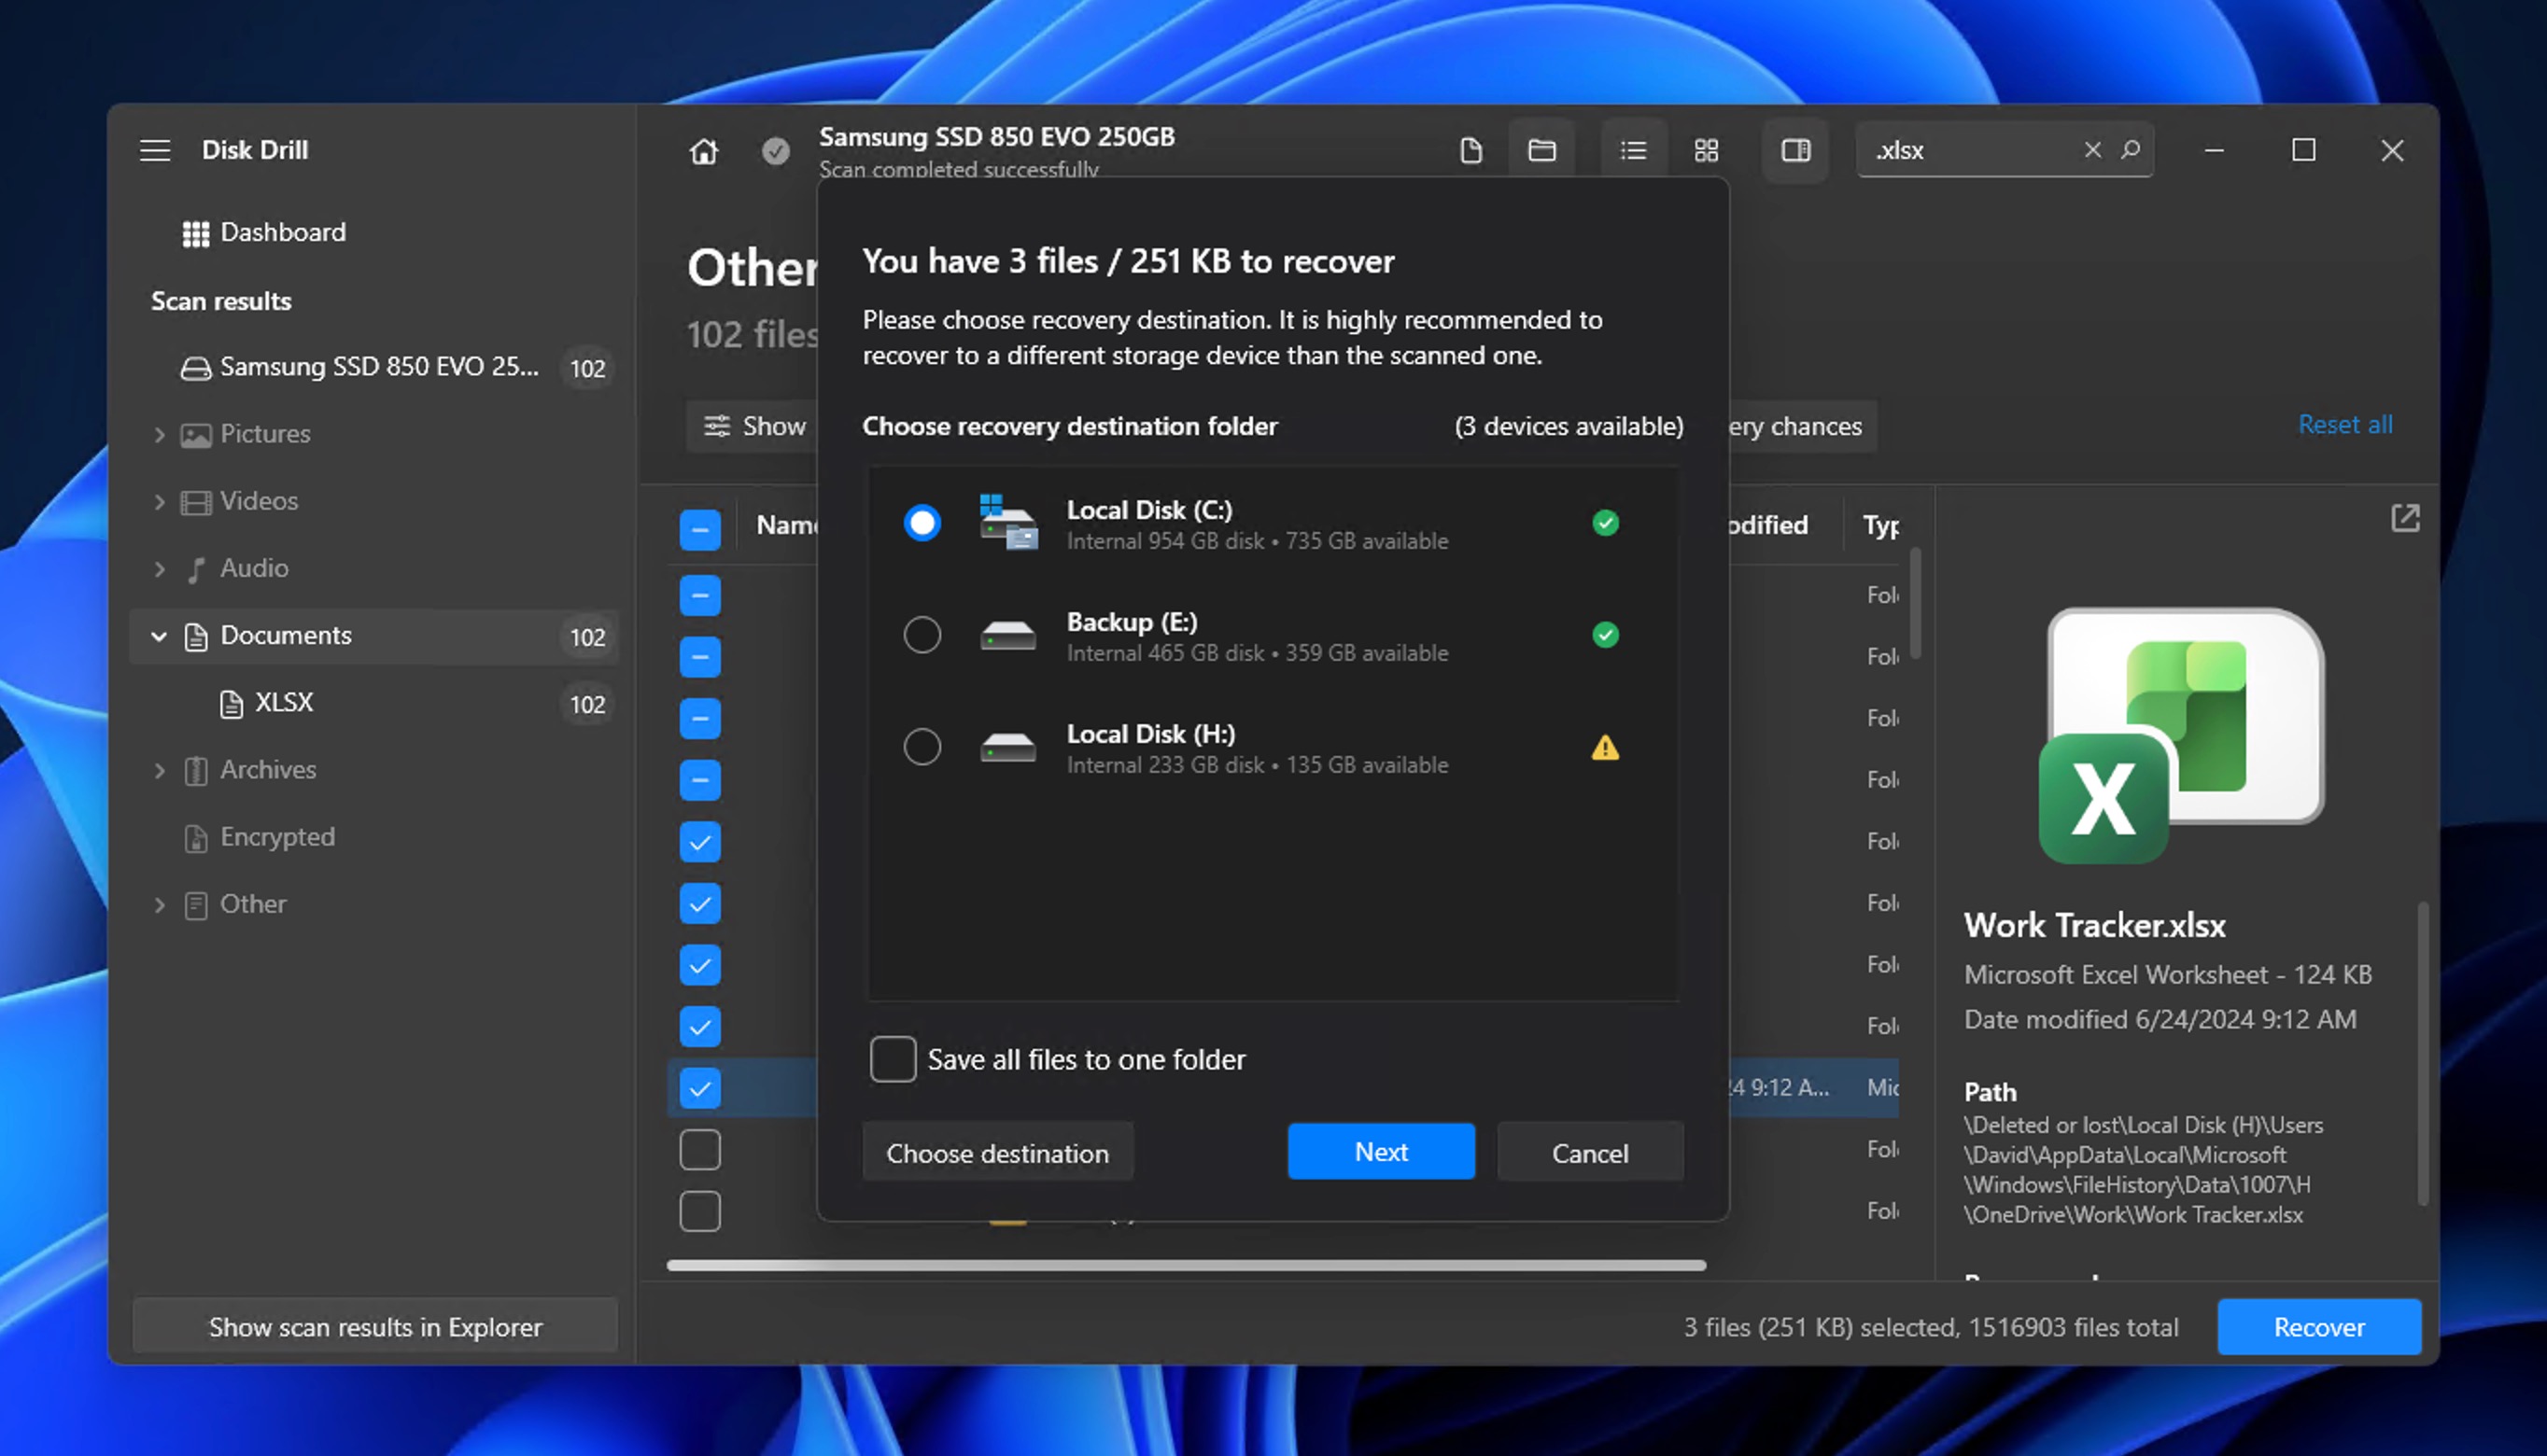Select Encrypted category in sidebar
Viewport: 2547px width, 1456px height.
pos(374,838)
